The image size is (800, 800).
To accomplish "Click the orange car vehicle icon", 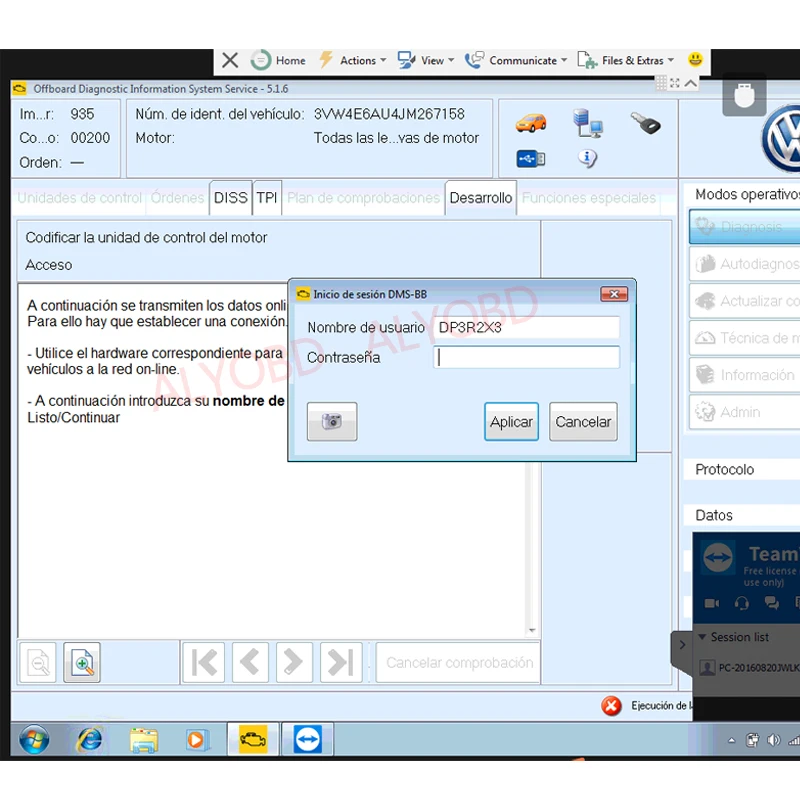I will pyautogui.click(x=531, y=123).
